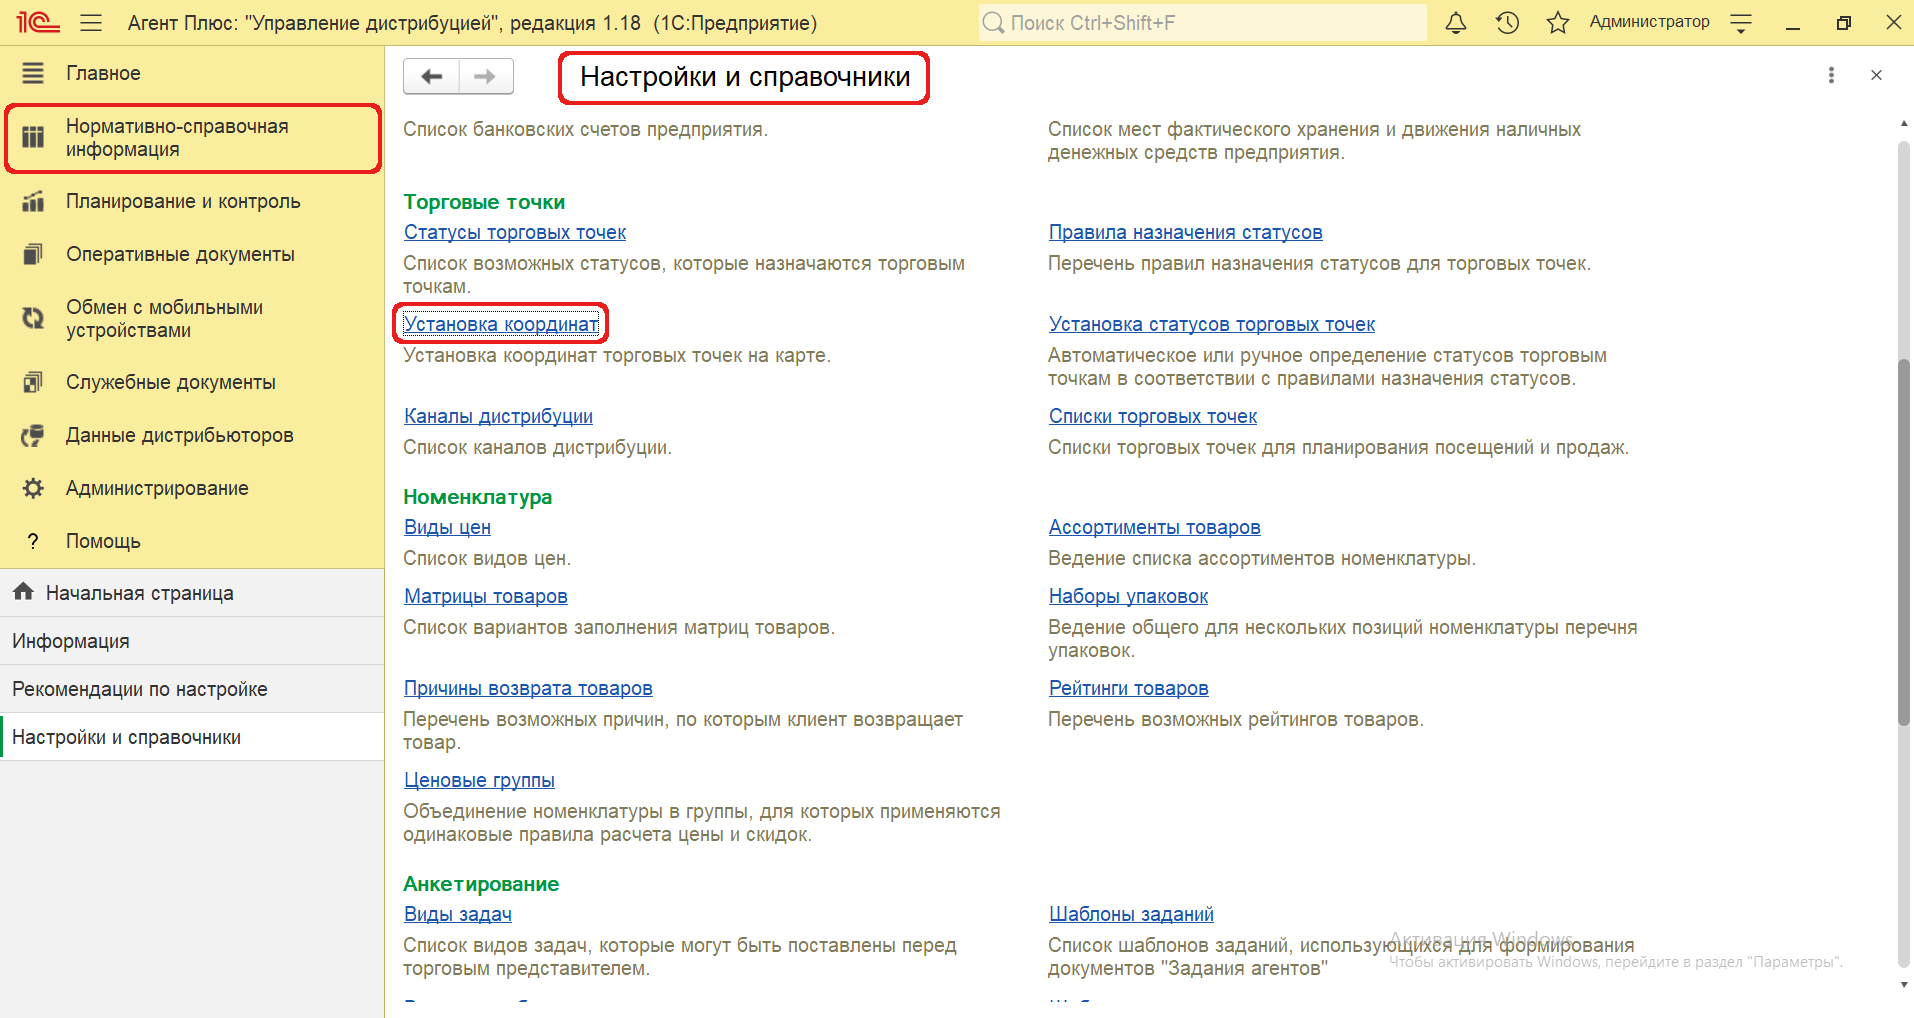Switch to the Начальная страница tab
Screen dimensions: 1914x1018
click(139, 593)
